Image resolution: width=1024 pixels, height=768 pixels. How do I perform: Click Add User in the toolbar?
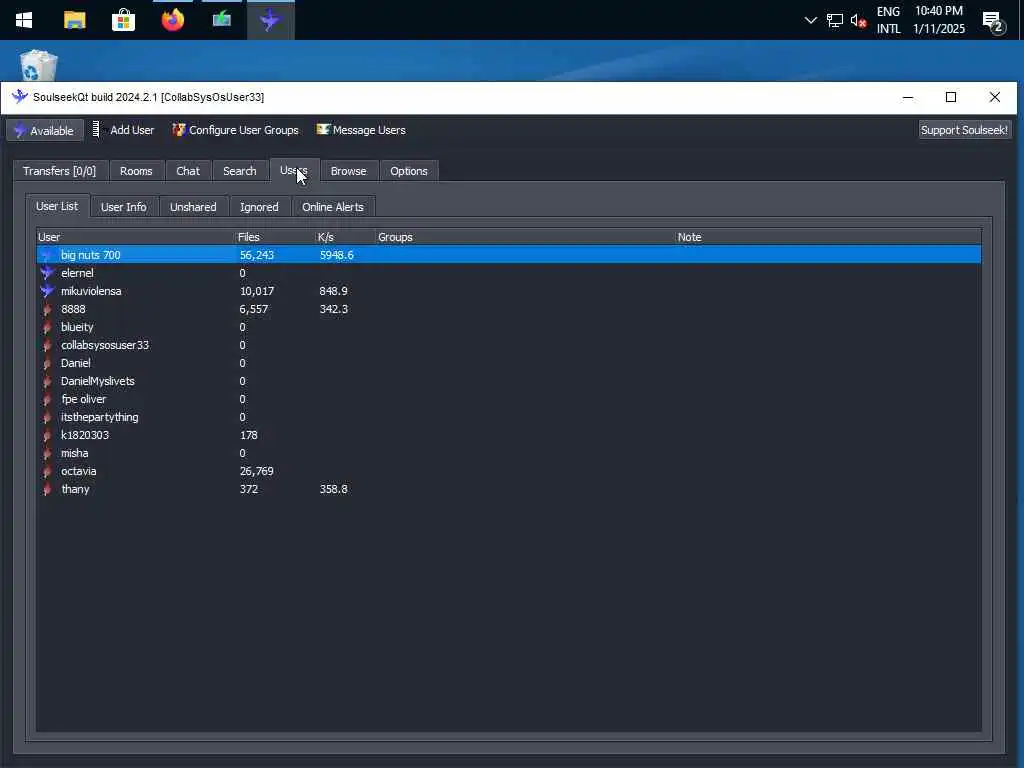(123, 130)
